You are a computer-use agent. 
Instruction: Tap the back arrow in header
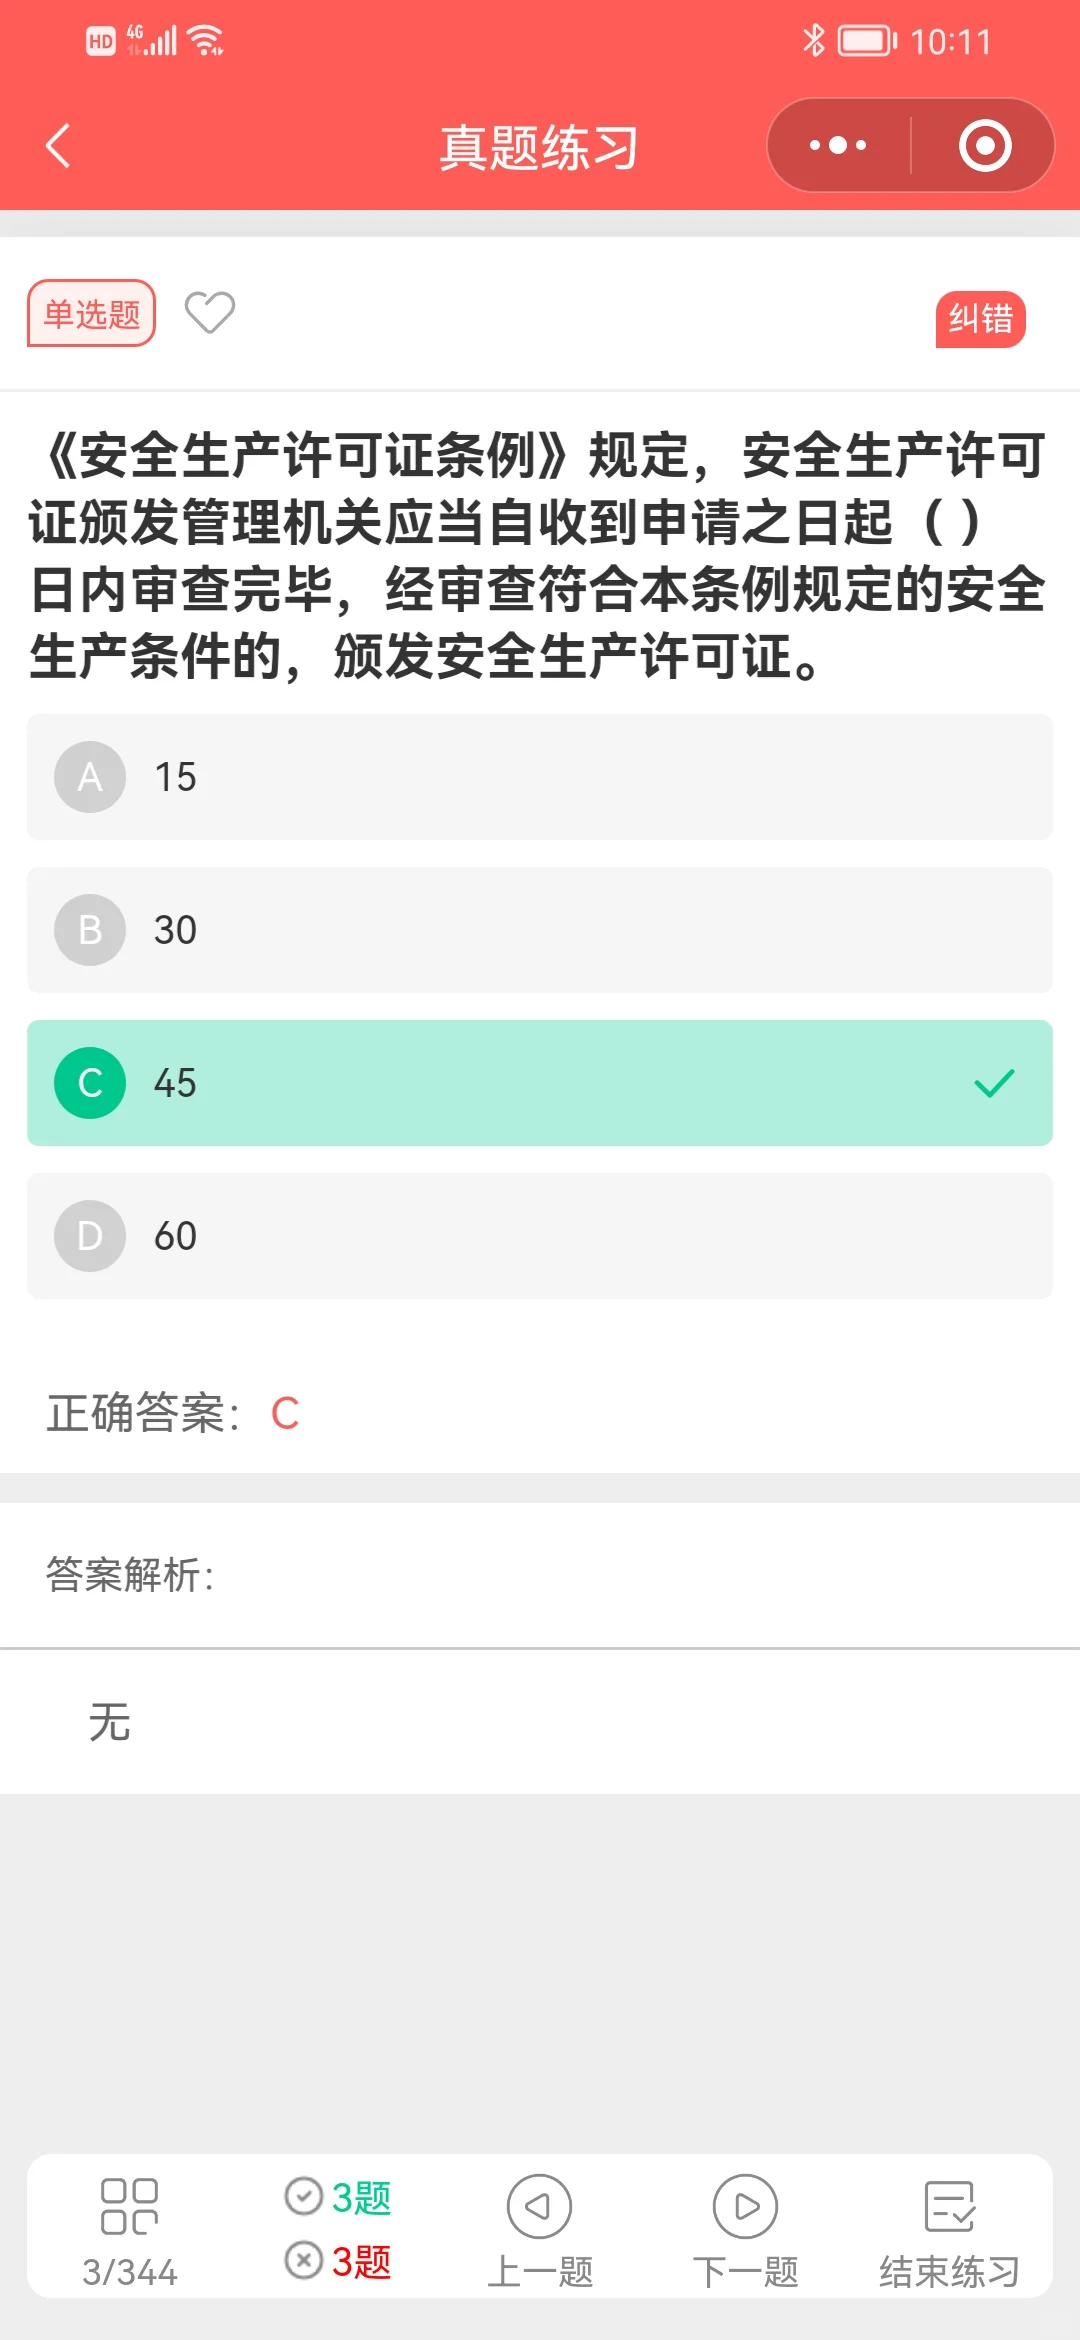pyautogui.click(x=59, y=146)
